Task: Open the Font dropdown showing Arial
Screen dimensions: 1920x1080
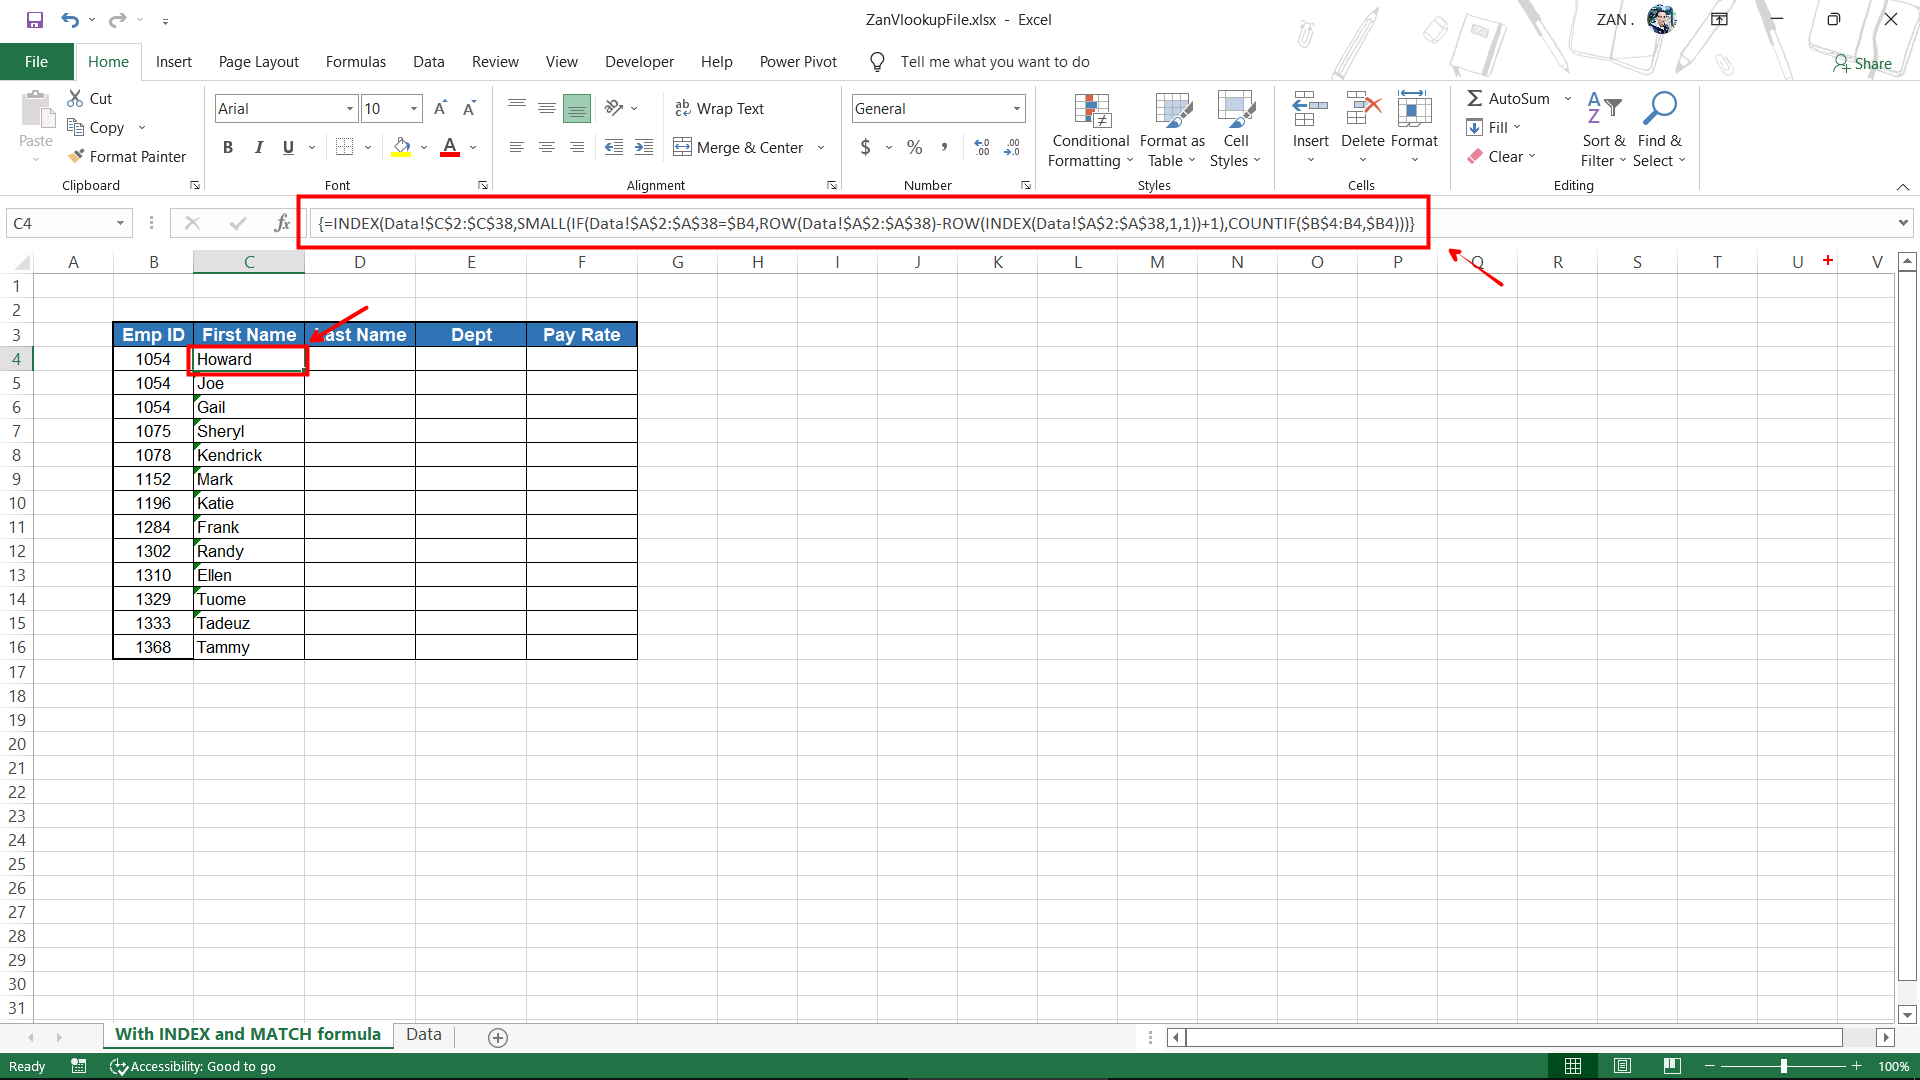Action: [x=348, y=108]
